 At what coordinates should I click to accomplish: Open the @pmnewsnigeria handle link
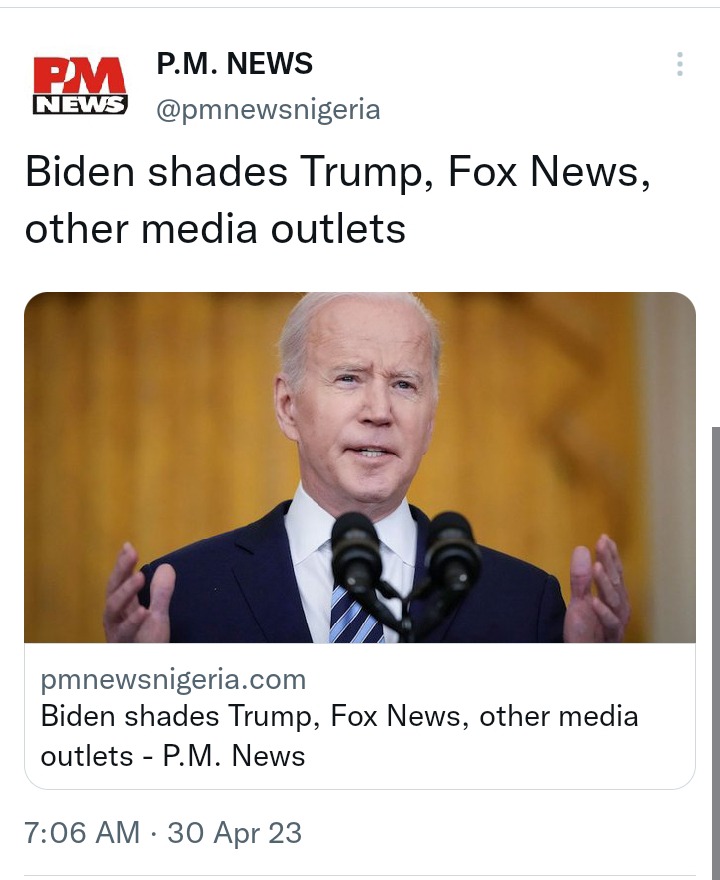click(x=268, y=109)
